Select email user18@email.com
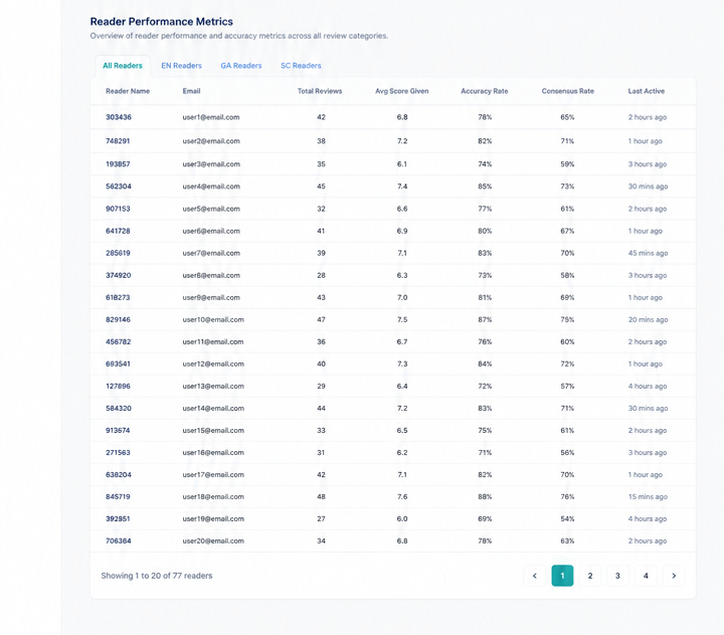Image resolution: width=724 pixels, height=635 pixels. click(213, 497)
